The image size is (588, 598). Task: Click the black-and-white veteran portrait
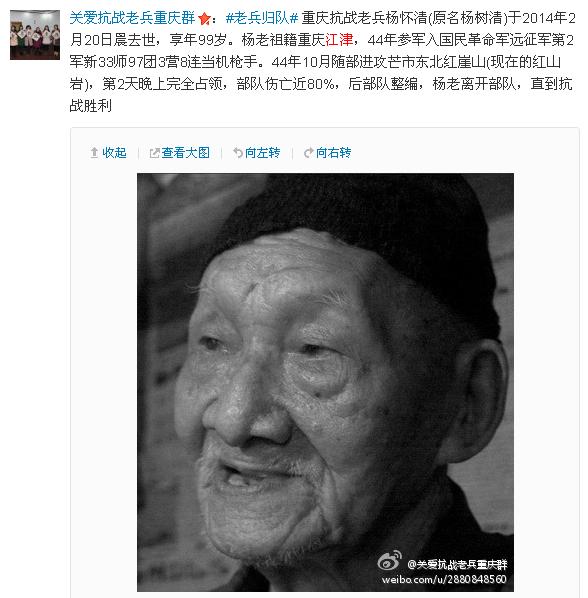[x=325, y=382]
